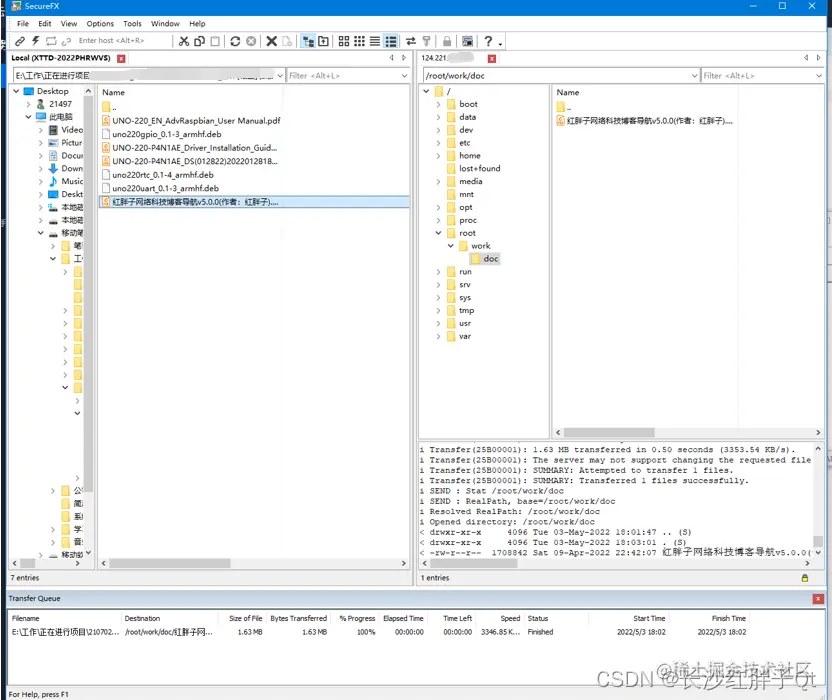Open the View menu
Screen dimensions: 832x700
coord(68,23)
